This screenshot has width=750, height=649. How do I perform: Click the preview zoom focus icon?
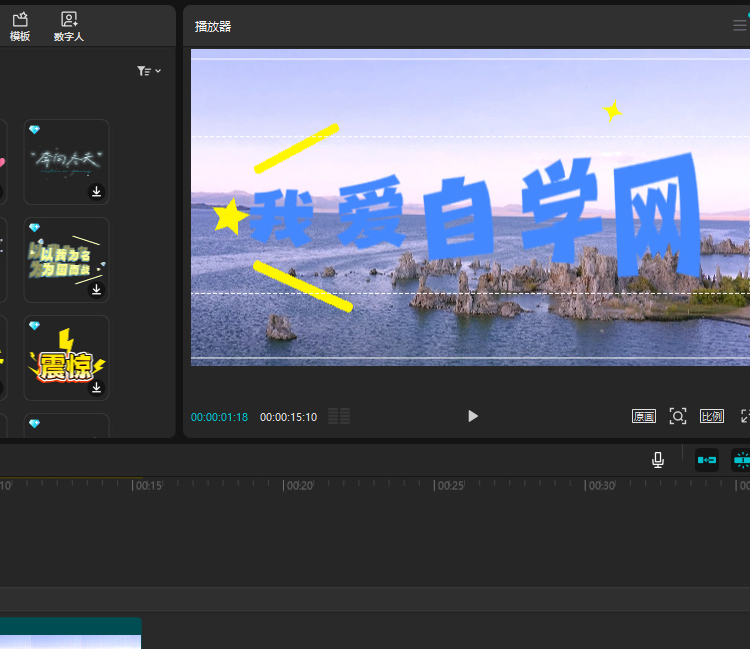(x=678, y=416)
